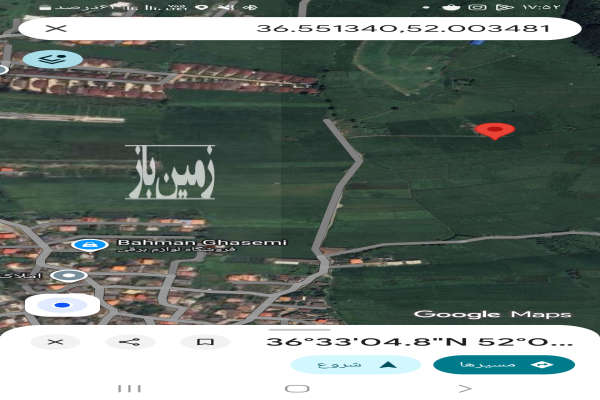Viewport: 600px width, 400px height.
Task: Go to Android home button
Action: pyautogui.click(x=297, y=389)
